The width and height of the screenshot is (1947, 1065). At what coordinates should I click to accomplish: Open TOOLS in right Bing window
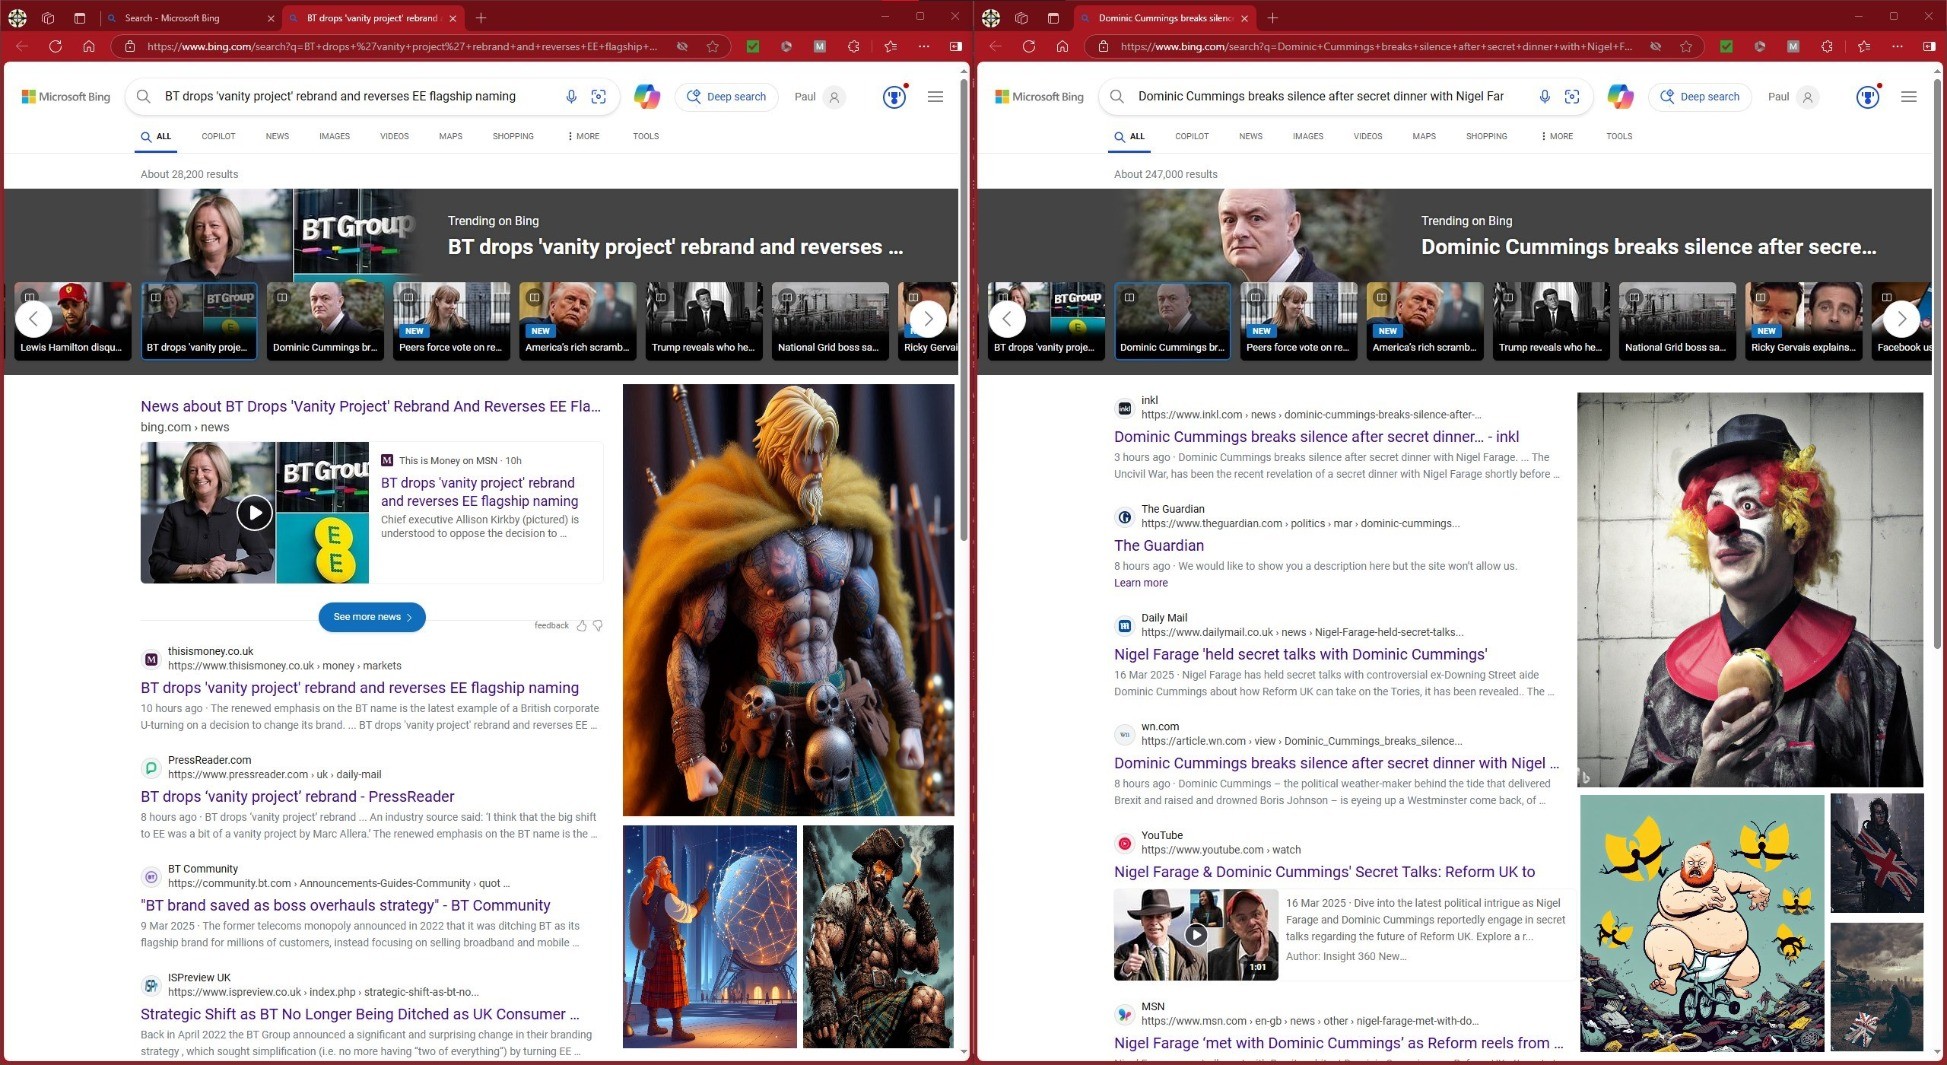[1619, 136]
